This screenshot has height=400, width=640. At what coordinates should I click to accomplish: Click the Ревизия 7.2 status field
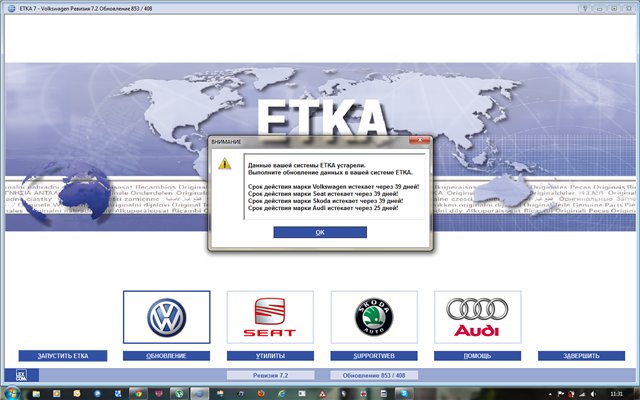tap(271, 375)
